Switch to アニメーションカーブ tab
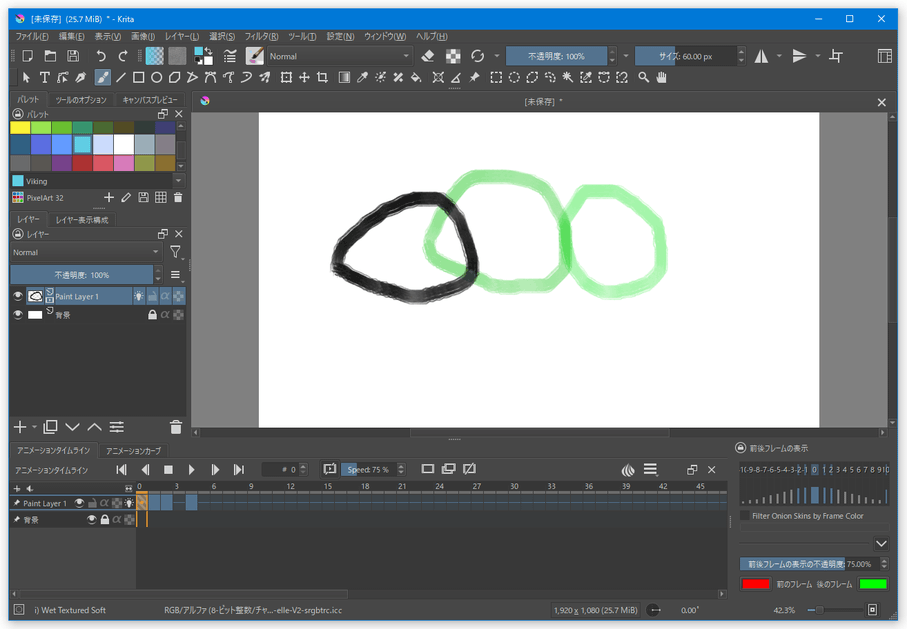The image size is (907, 629). coord(134,450)
